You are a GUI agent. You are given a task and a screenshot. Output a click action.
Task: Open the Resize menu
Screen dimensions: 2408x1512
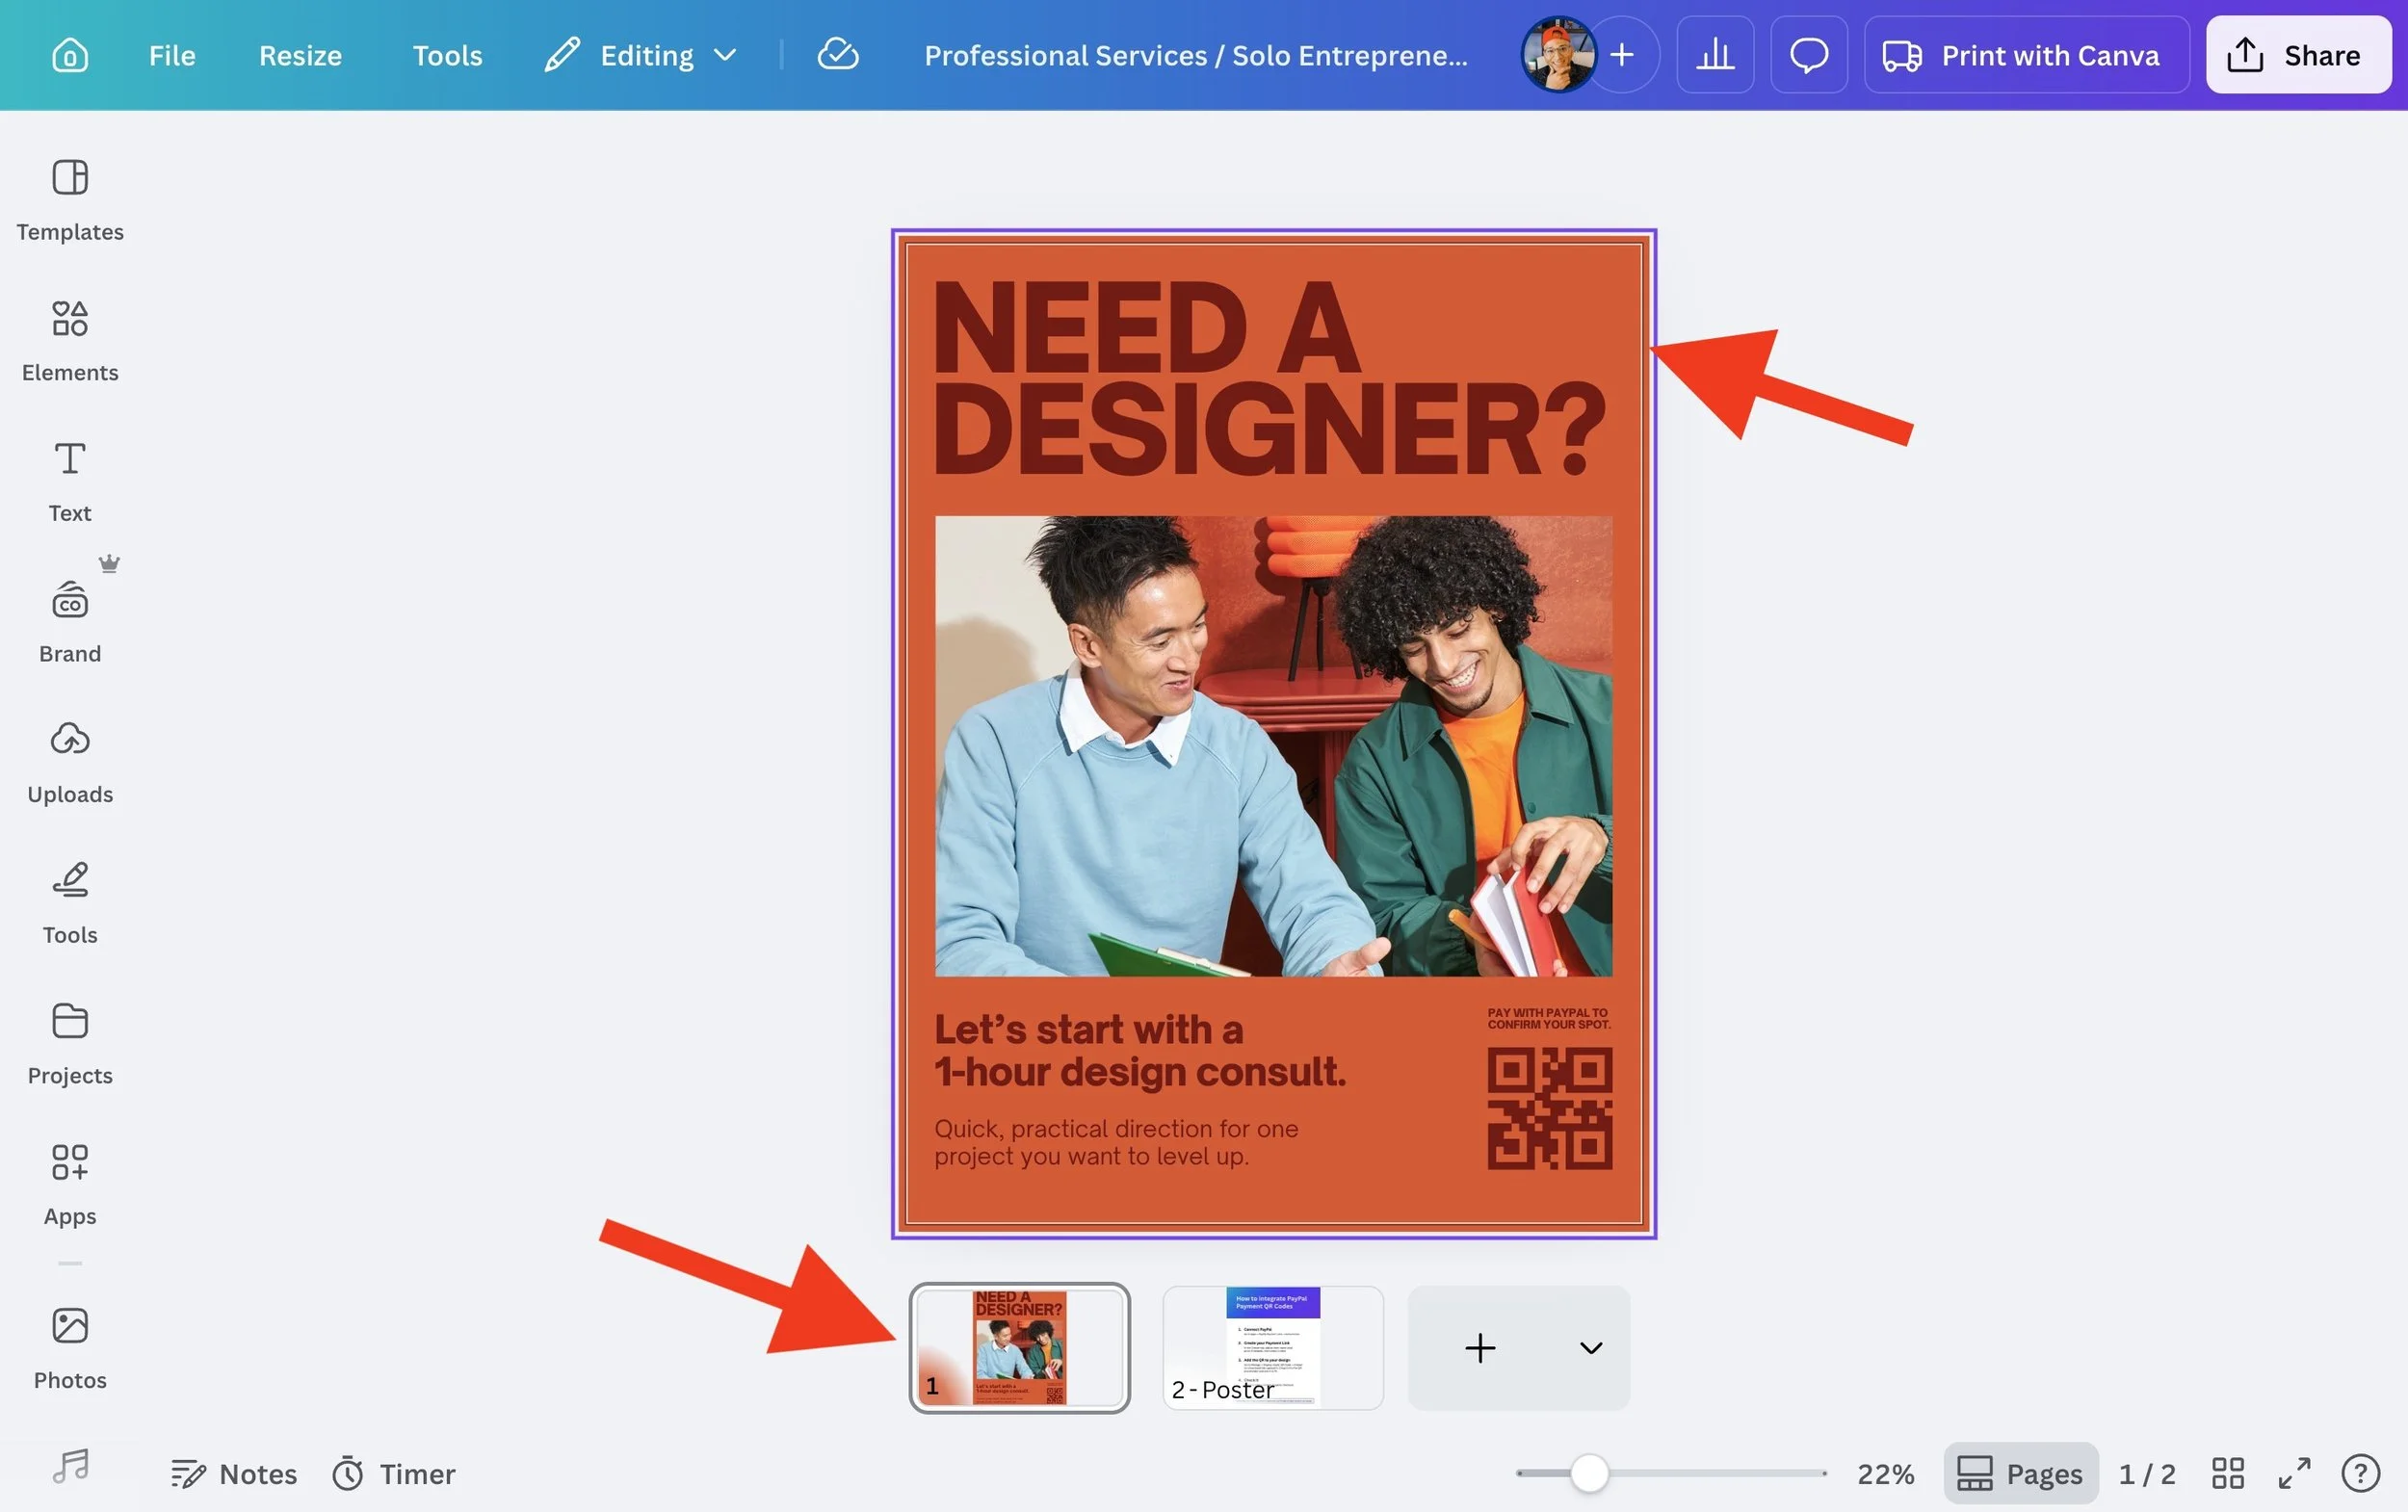click(300, 55)
